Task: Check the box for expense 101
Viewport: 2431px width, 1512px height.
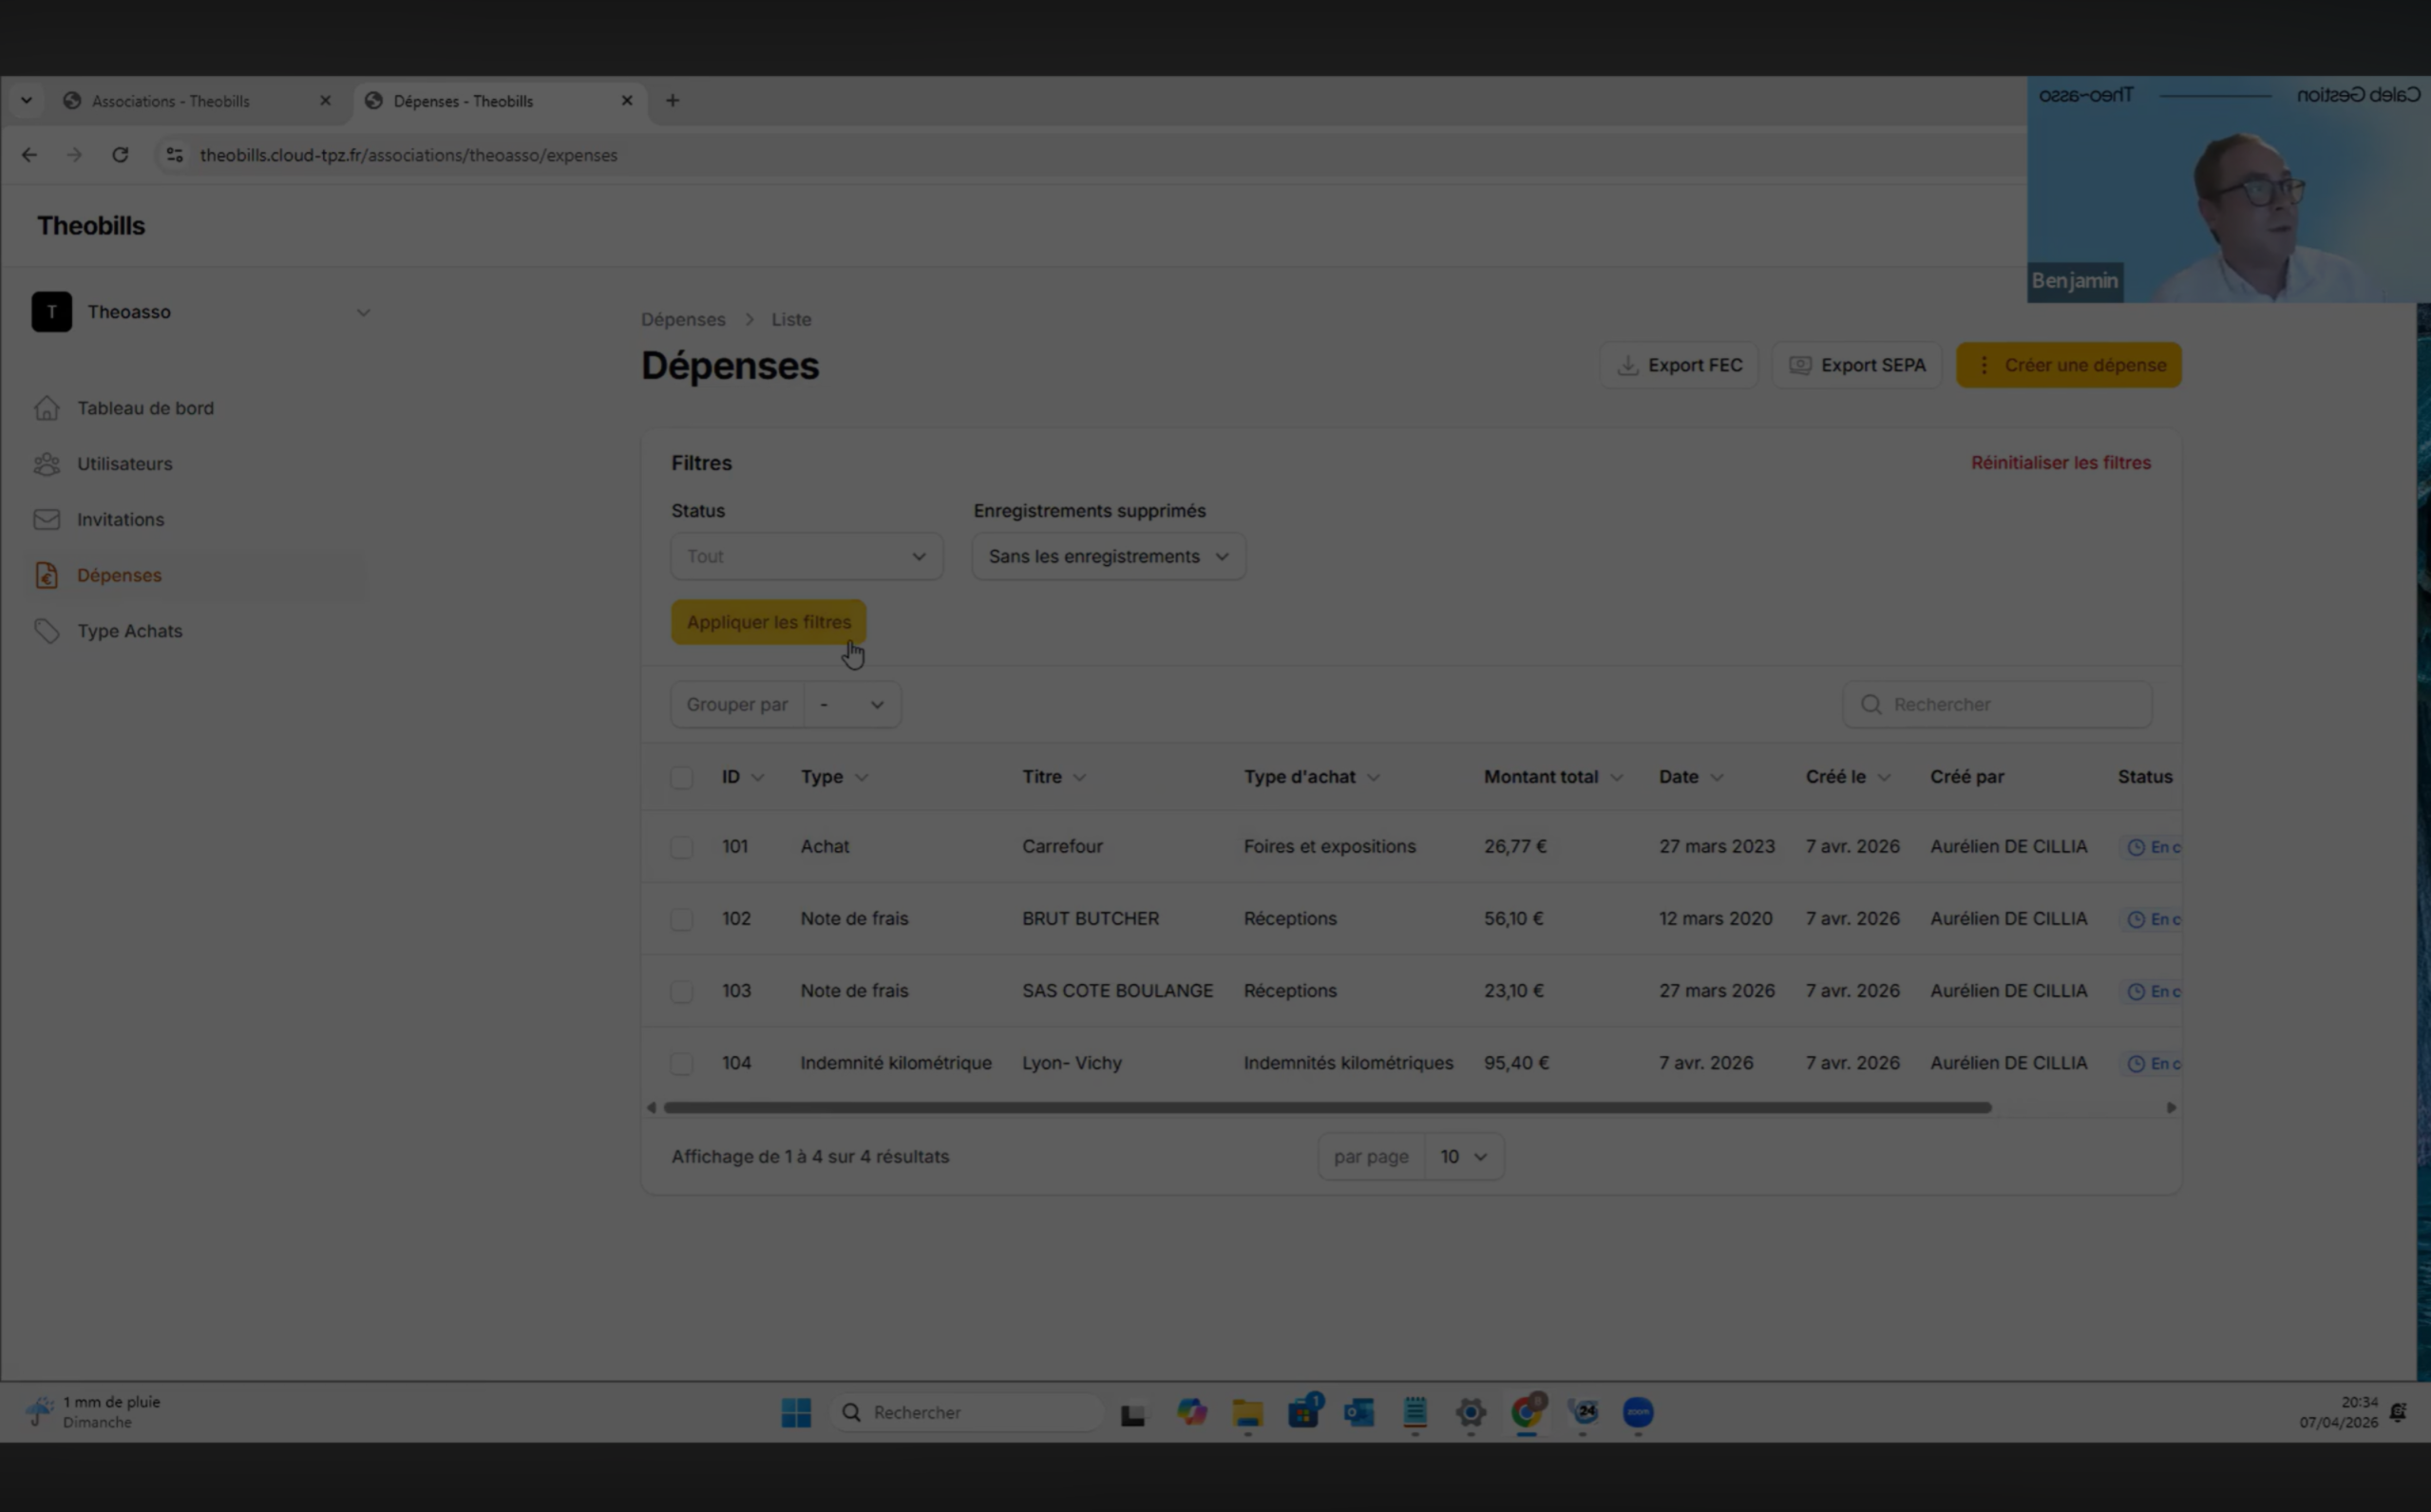Action: [682, 847]
